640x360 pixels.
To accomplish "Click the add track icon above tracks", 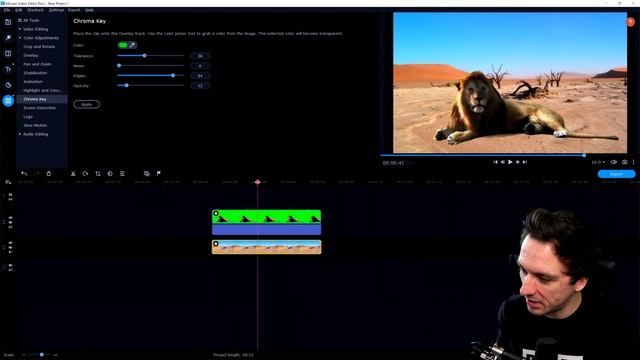I will tap(8, 182).
